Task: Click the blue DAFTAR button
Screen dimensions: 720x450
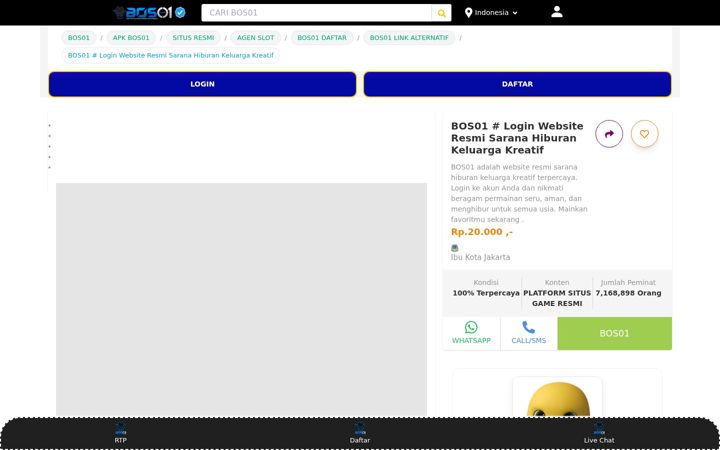Action: pos(518,84)
